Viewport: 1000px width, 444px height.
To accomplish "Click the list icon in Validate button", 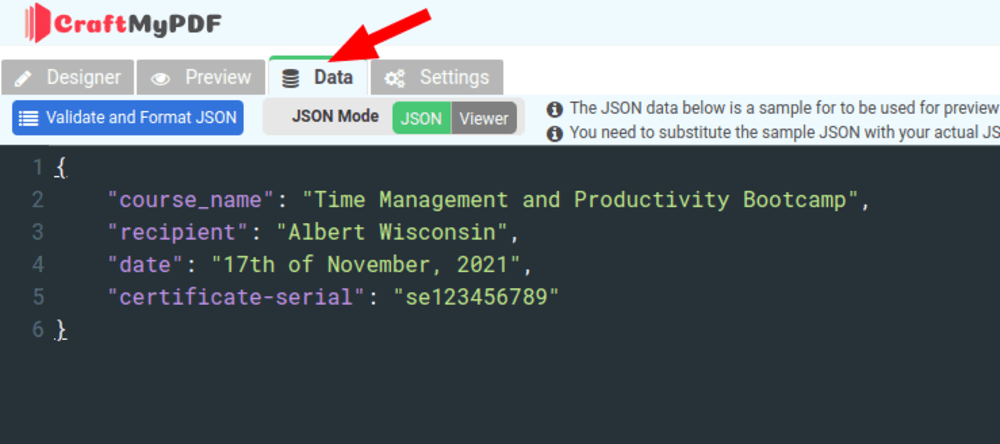I will 28,118.
